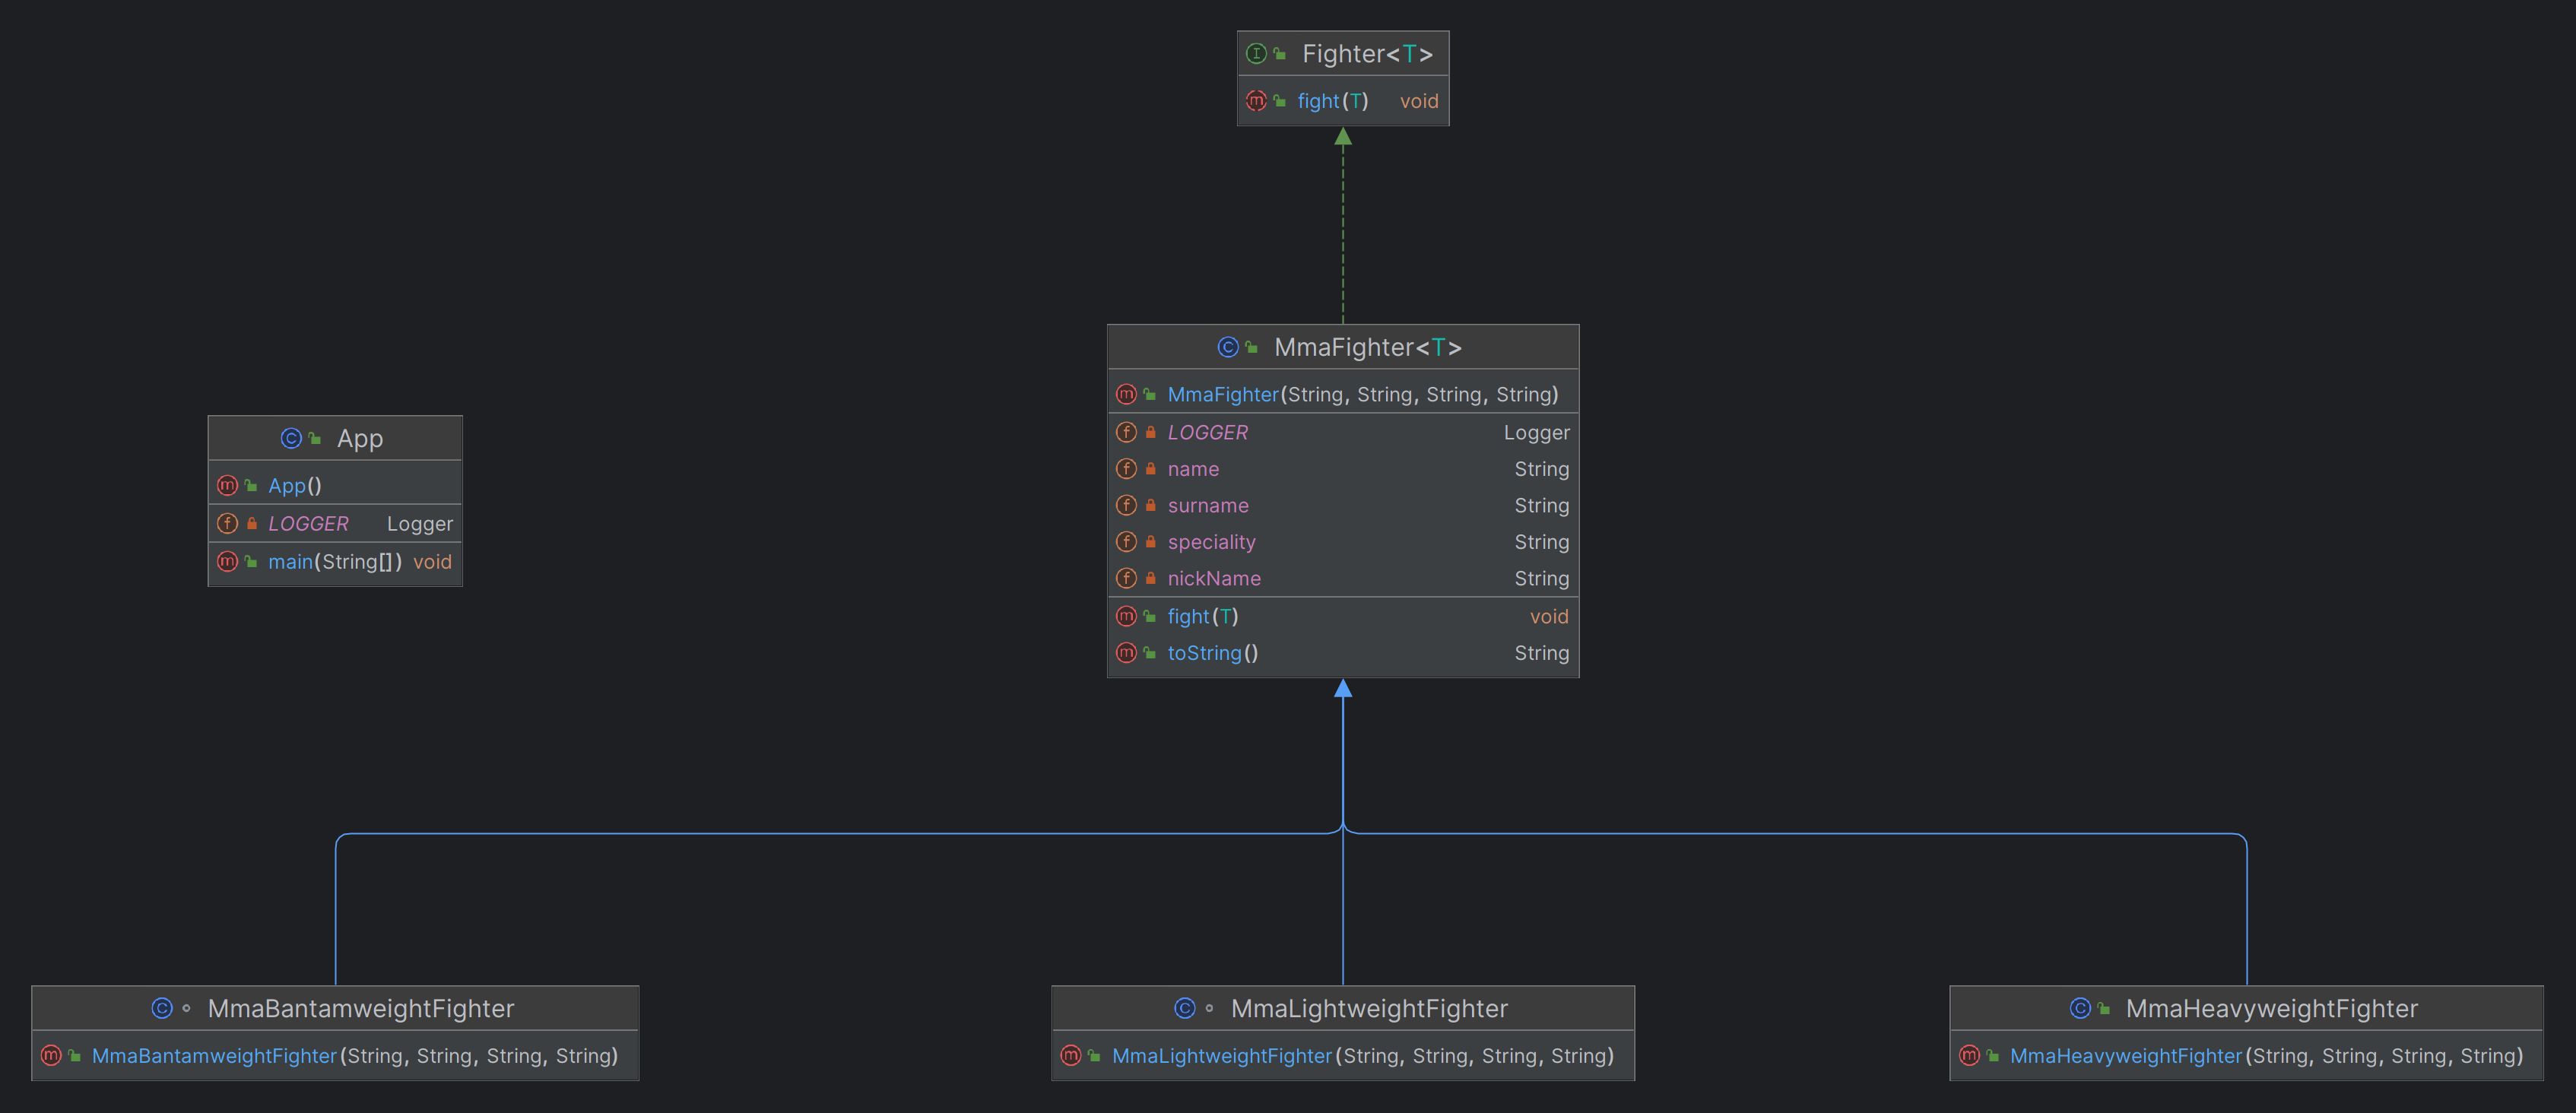Screen dimensions: 2576x1113
Task: Click the blue inheritance arrowhead under MmaFighter
Action: (x=1343, y=688)
